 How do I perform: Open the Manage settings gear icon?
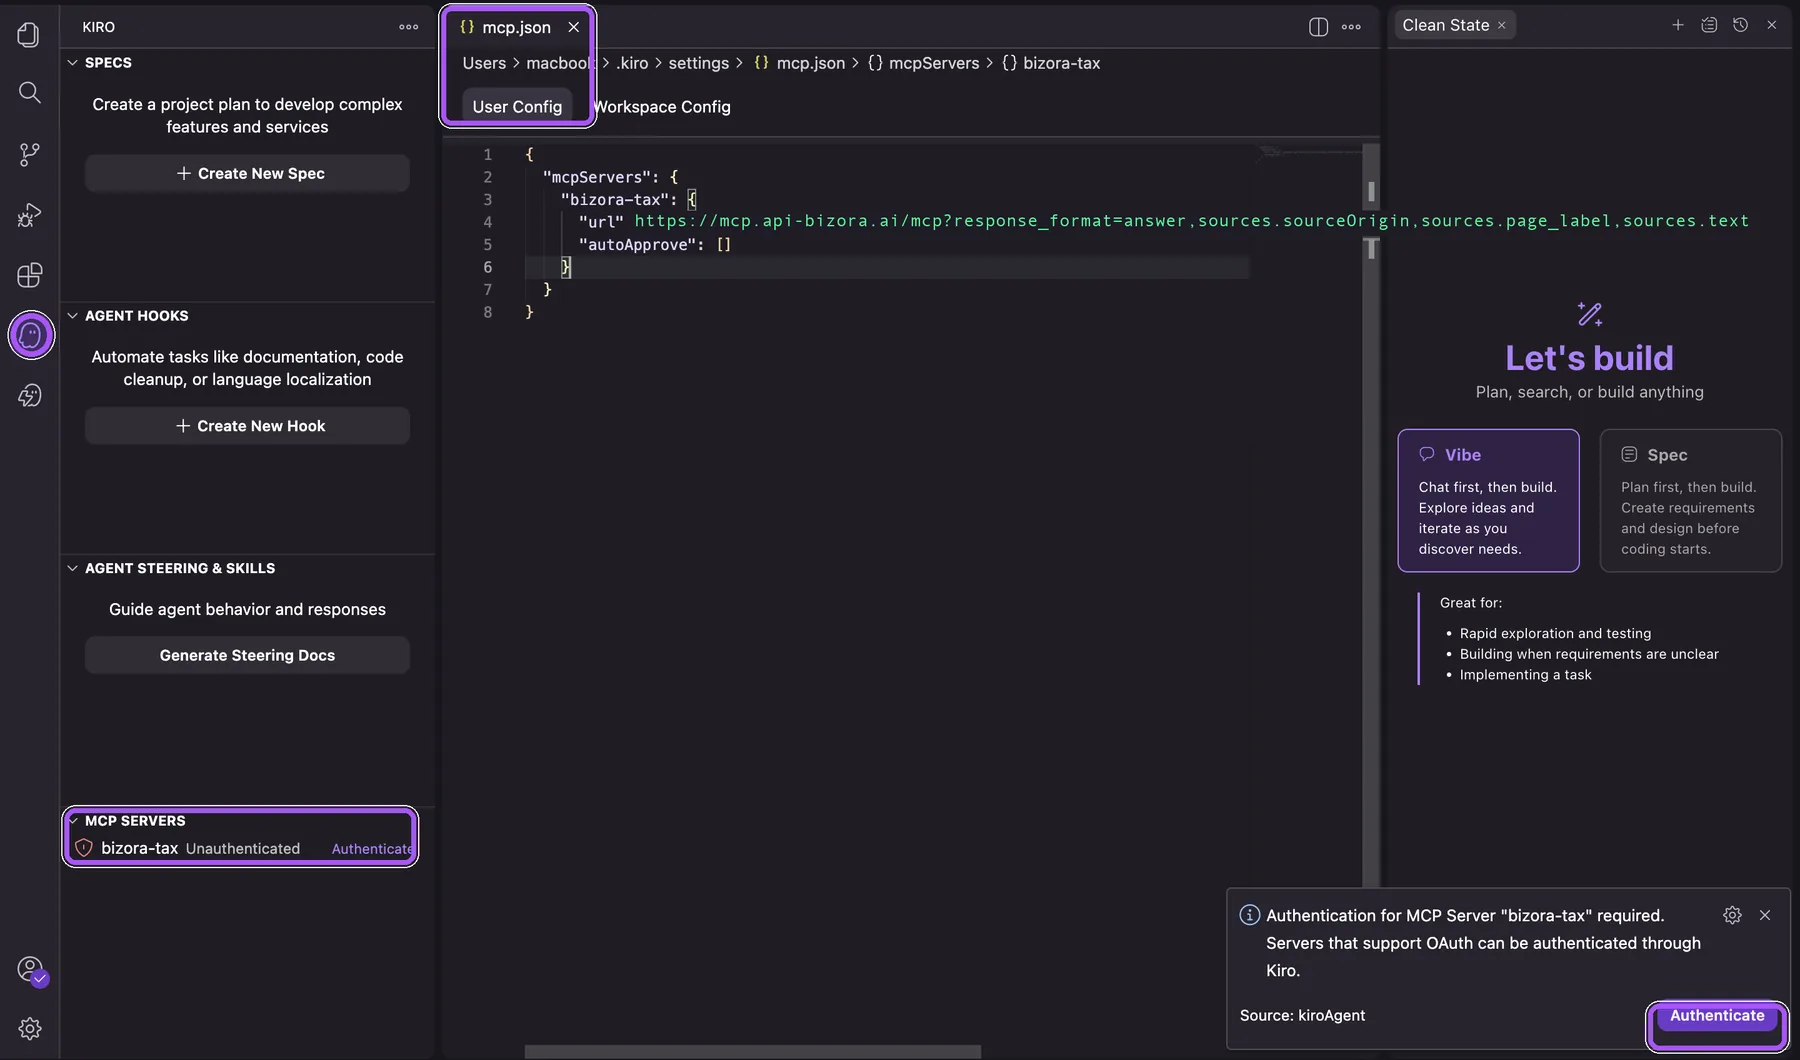tap(29, 1028)
